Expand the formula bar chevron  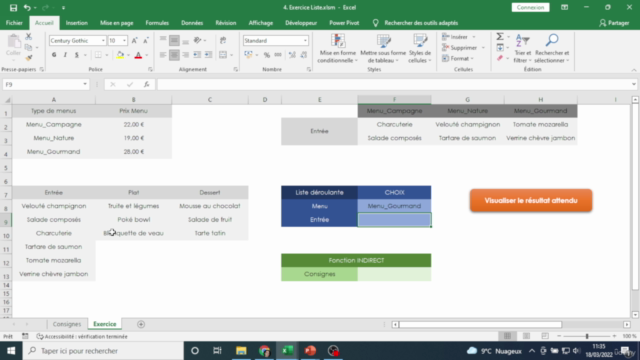point(633,84)
